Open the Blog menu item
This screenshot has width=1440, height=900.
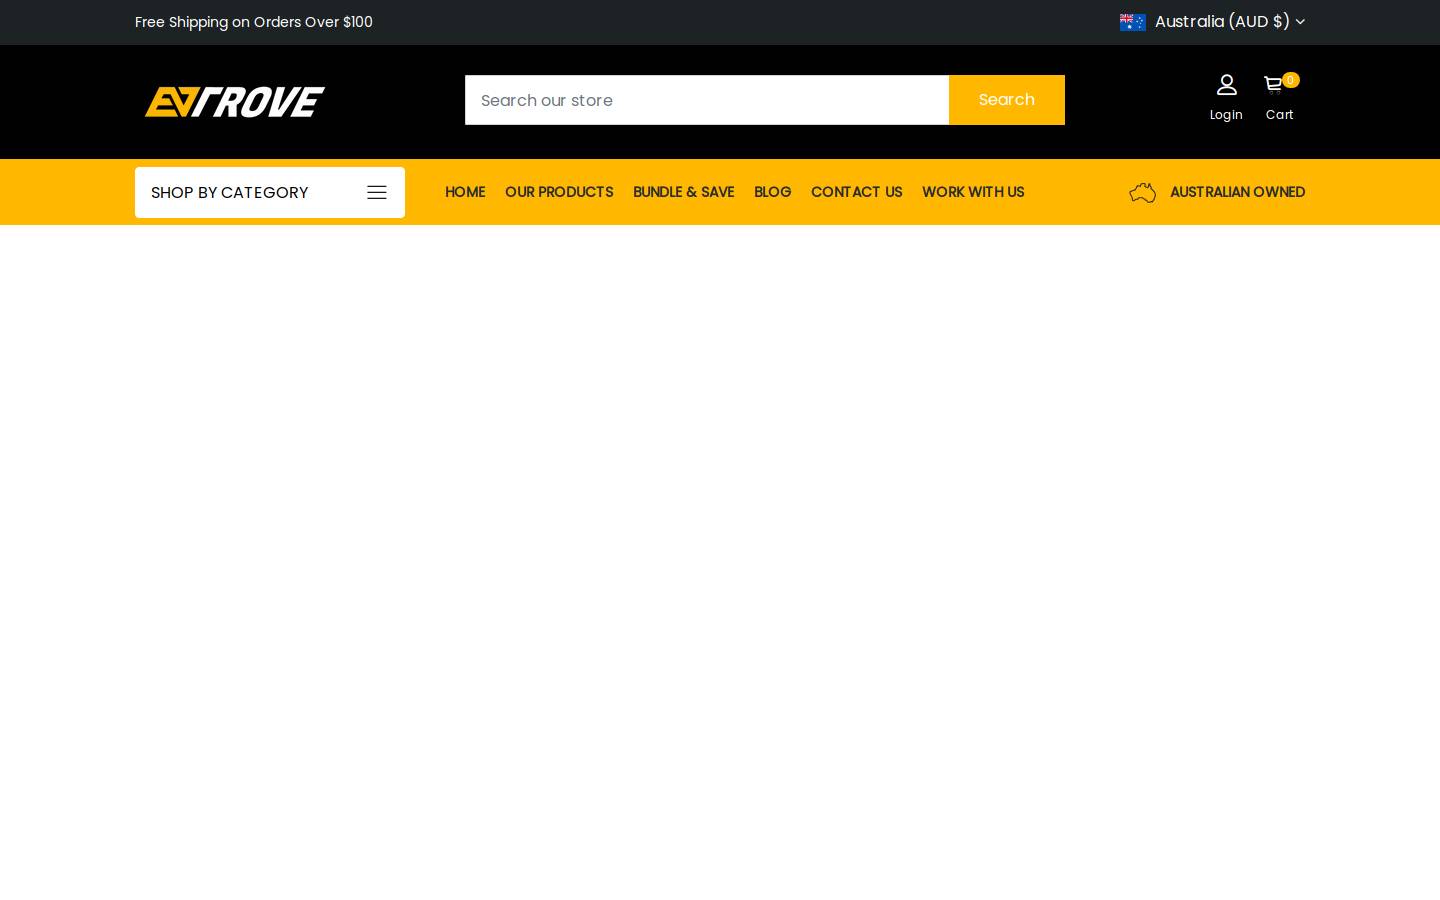click(x=772, y=192)
